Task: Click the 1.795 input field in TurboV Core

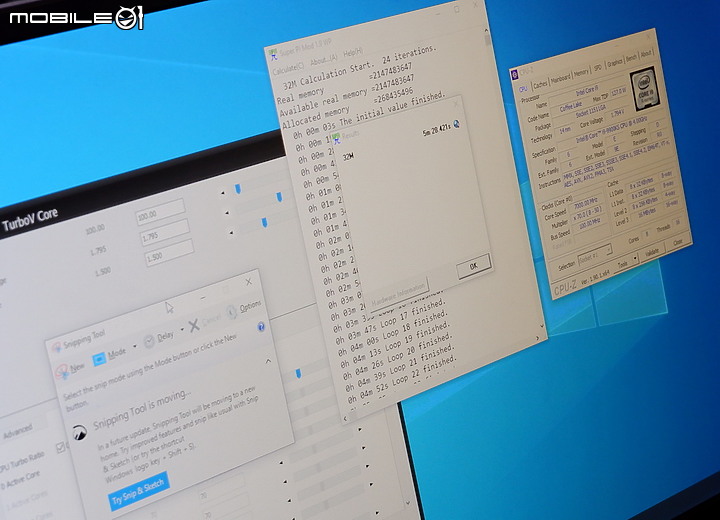Action: (x=165, y=232)
